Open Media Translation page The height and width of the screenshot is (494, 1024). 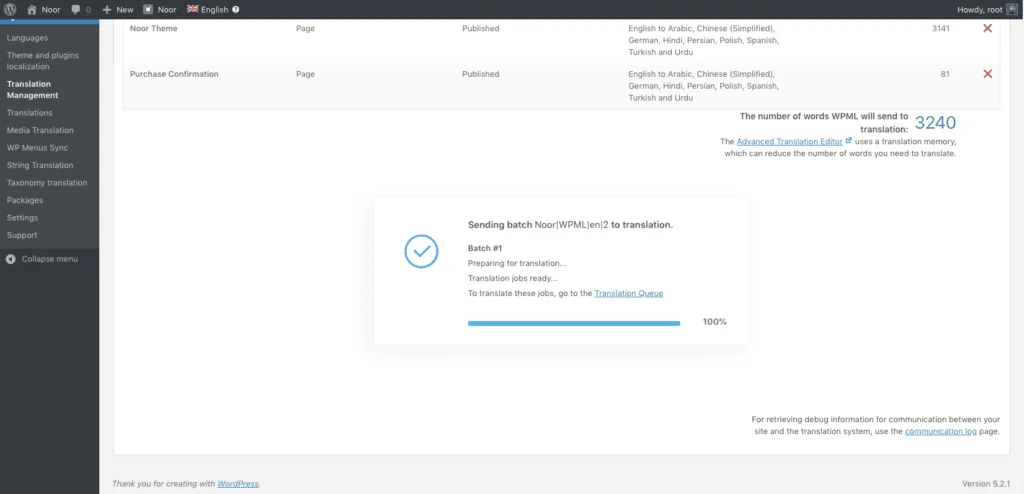40,130
